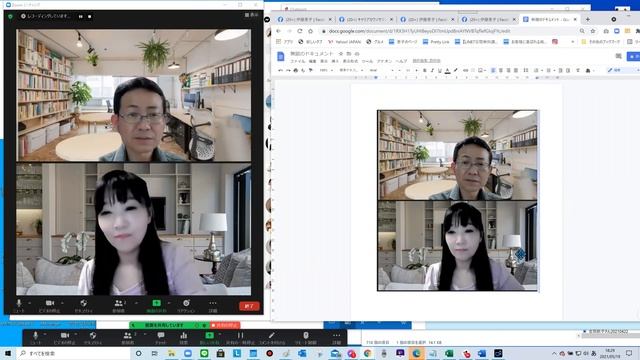Open last edit history link in Docs
The height and width of the screenshot is (360, 640).
pos(426,61)
